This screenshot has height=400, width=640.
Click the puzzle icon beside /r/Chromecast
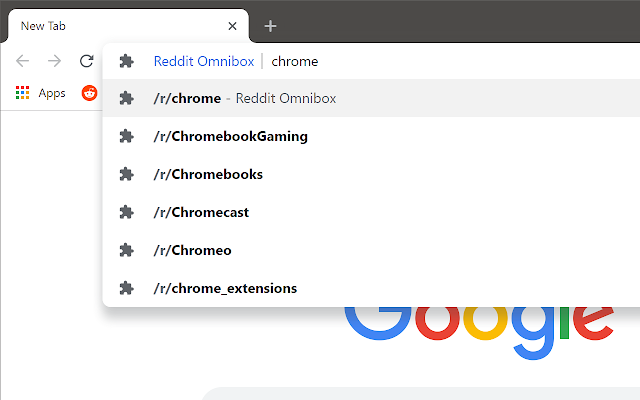tap(126, 212)
